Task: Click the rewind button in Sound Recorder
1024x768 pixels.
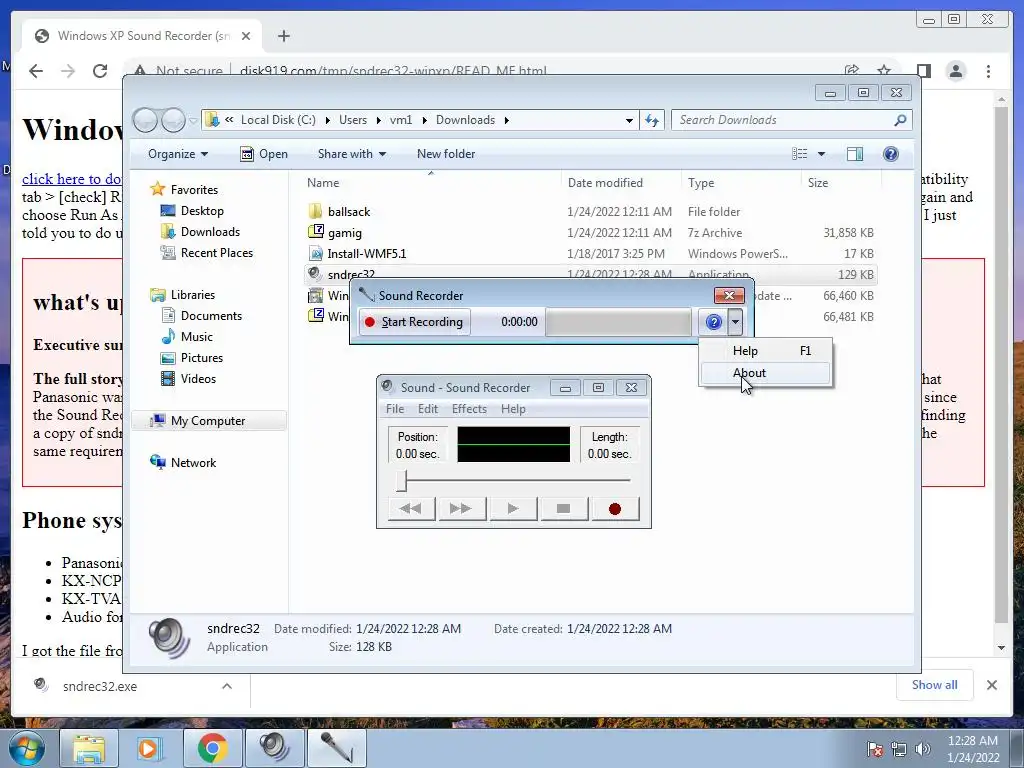Action: pyautogui.click(x=411, y=509)
